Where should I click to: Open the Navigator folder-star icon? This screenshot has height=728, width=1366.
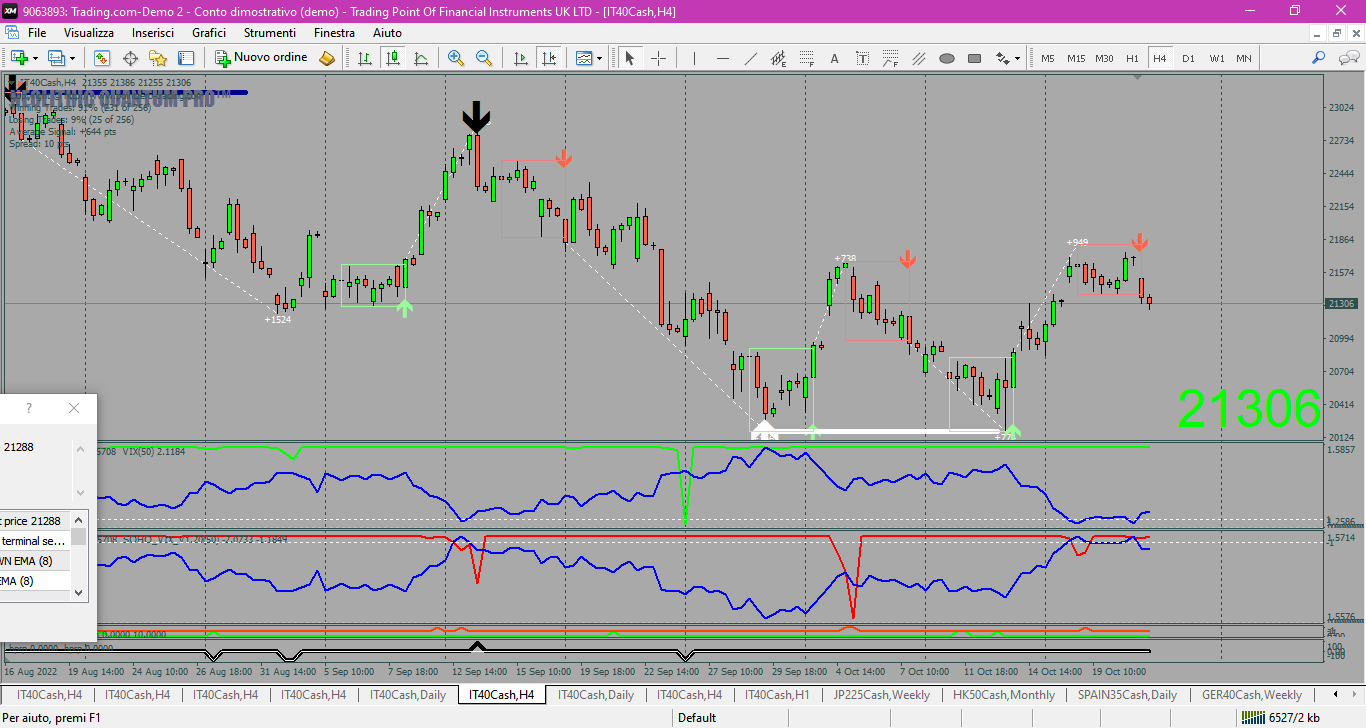(x=158, y=58)
